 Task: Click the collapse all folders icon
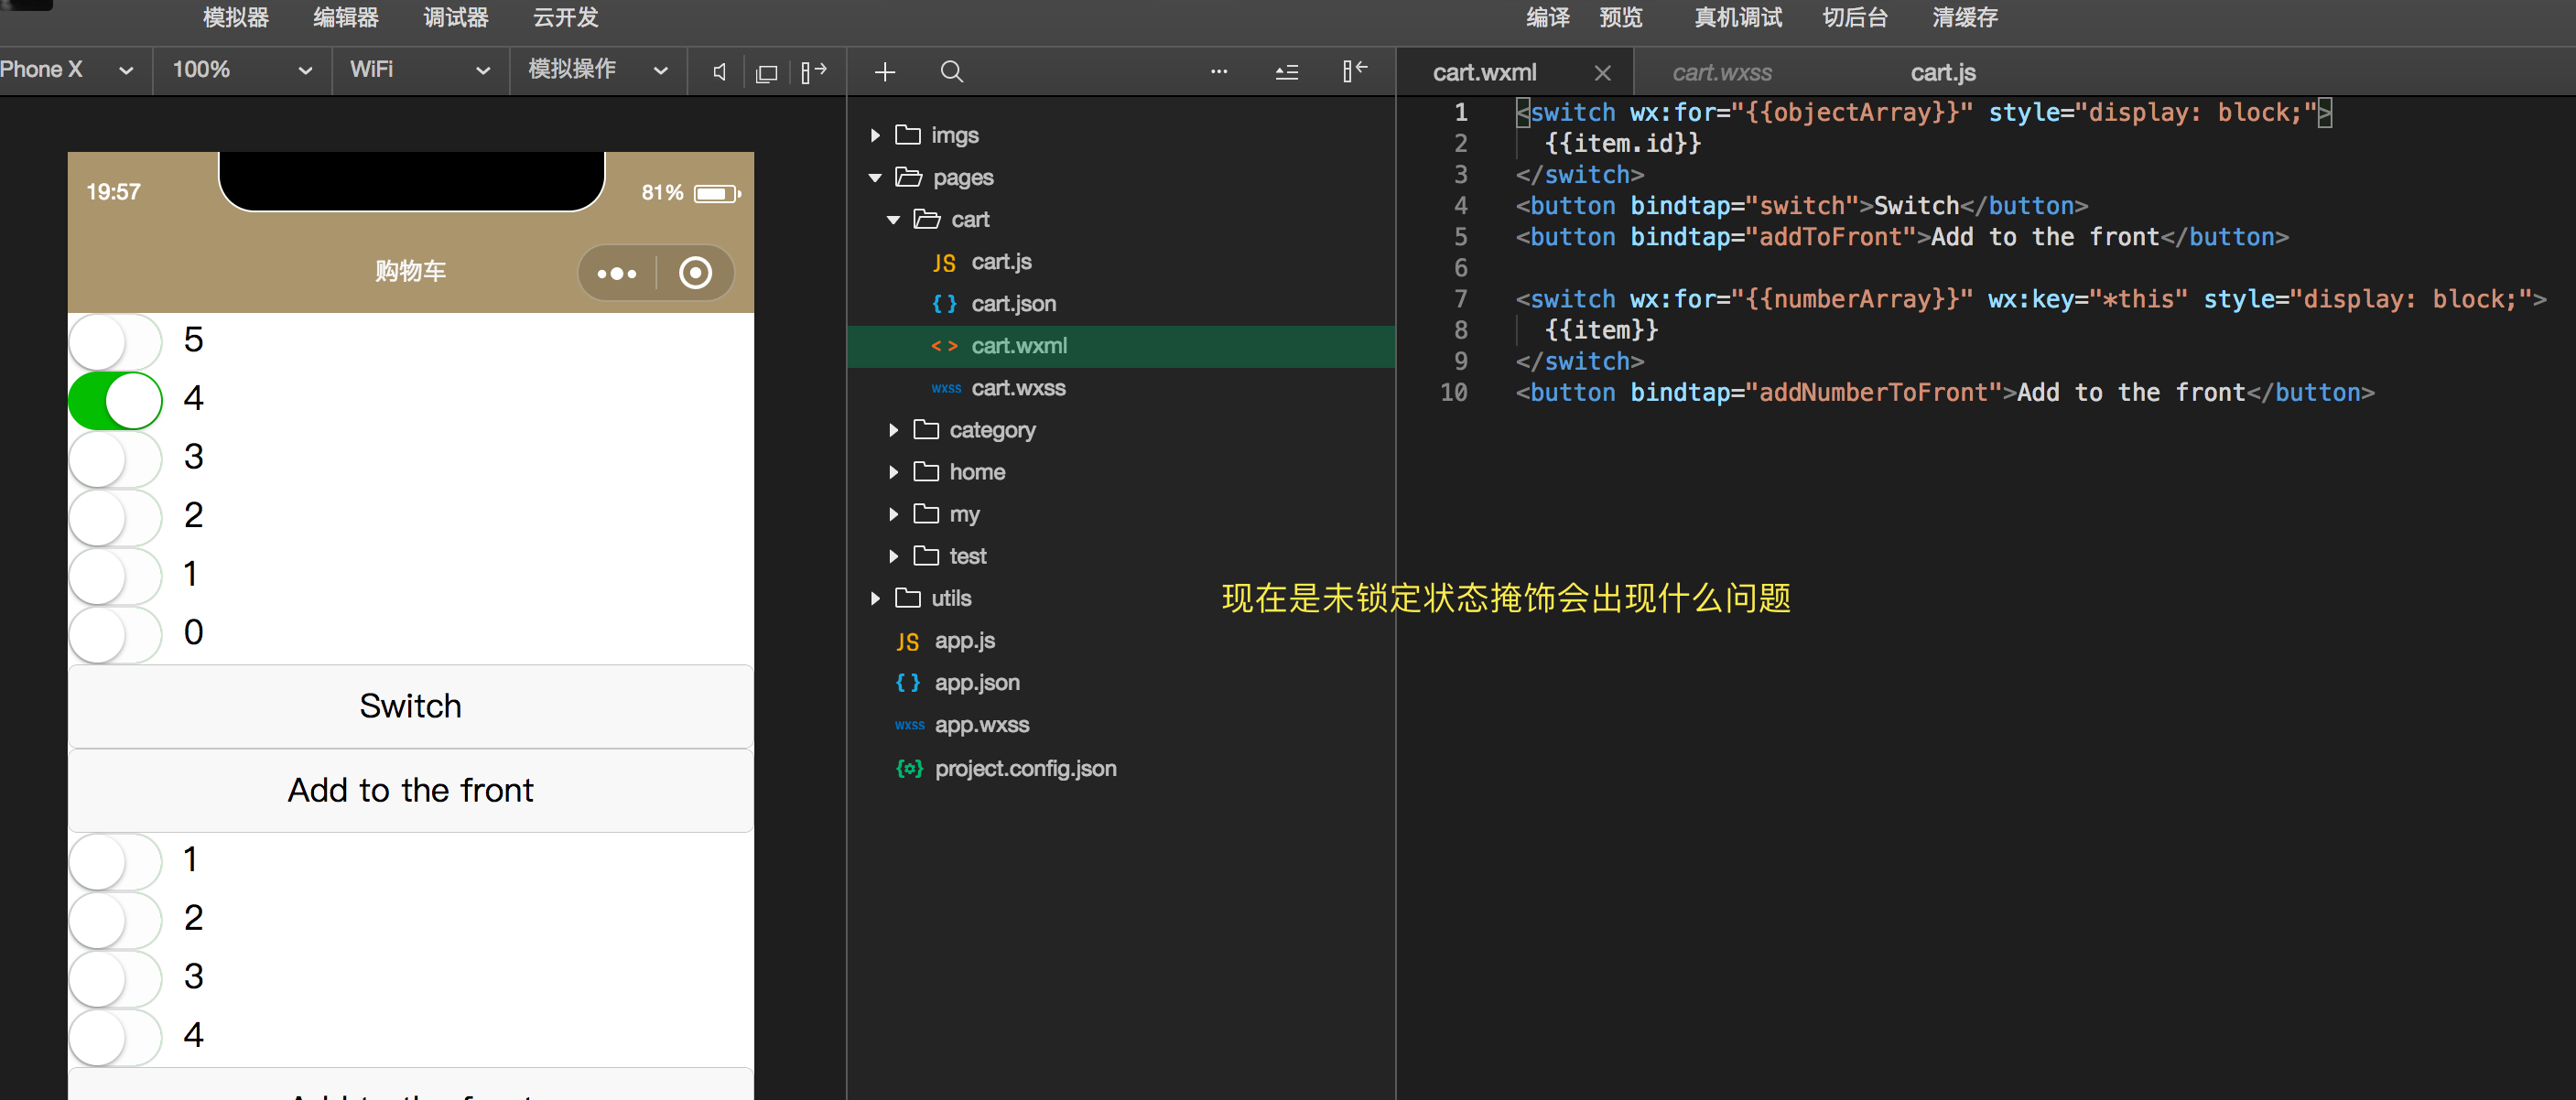tap(1286, 72)
